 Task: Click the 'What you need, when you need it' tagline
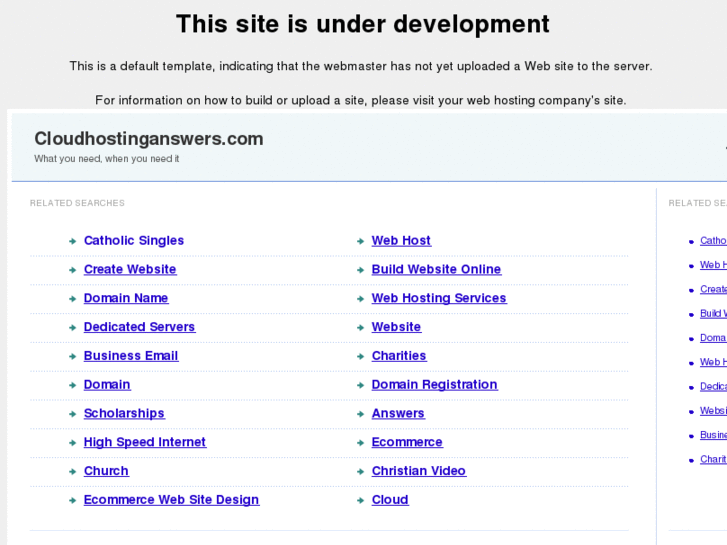(107, 159)
